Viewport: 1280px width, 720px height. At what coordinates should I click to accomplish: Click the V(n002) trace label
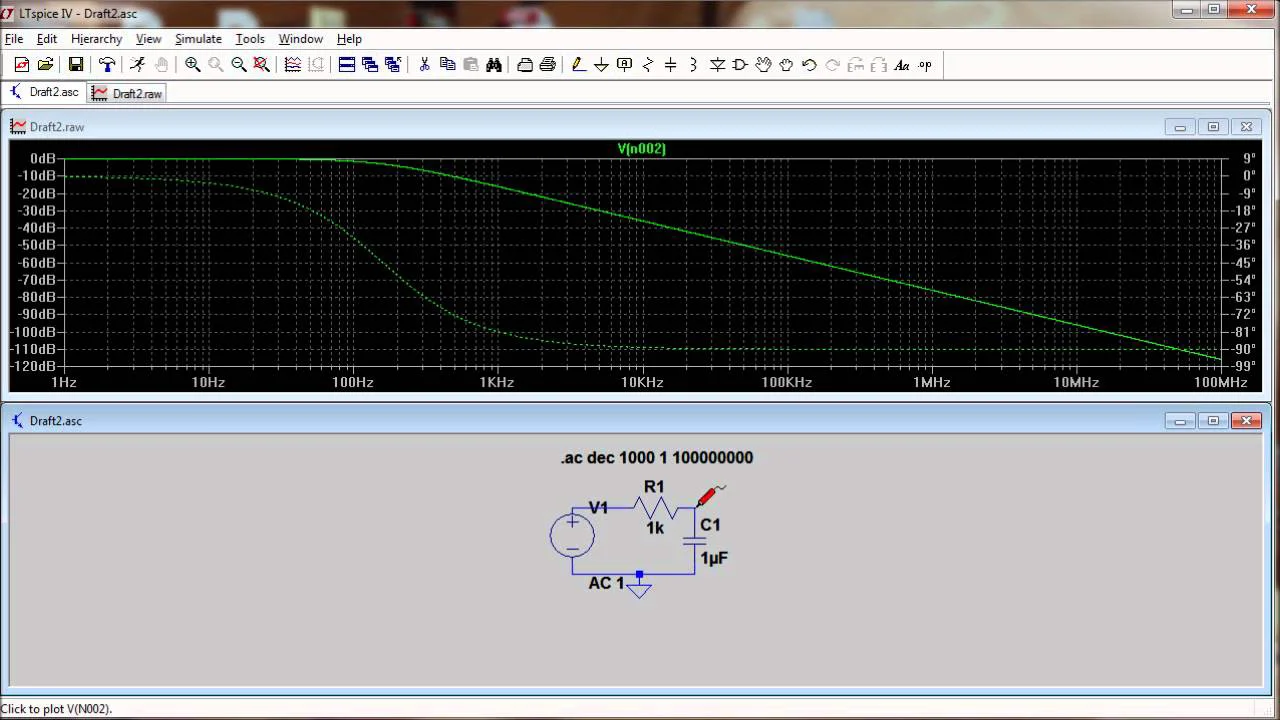click(x=641, y=149)
